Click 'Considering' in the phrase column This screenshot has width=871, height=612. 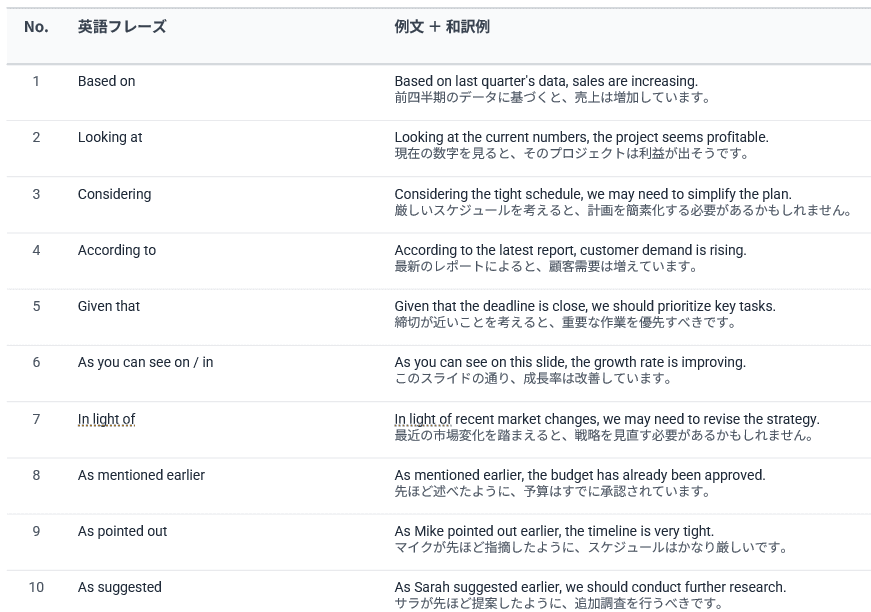(114, 194)
